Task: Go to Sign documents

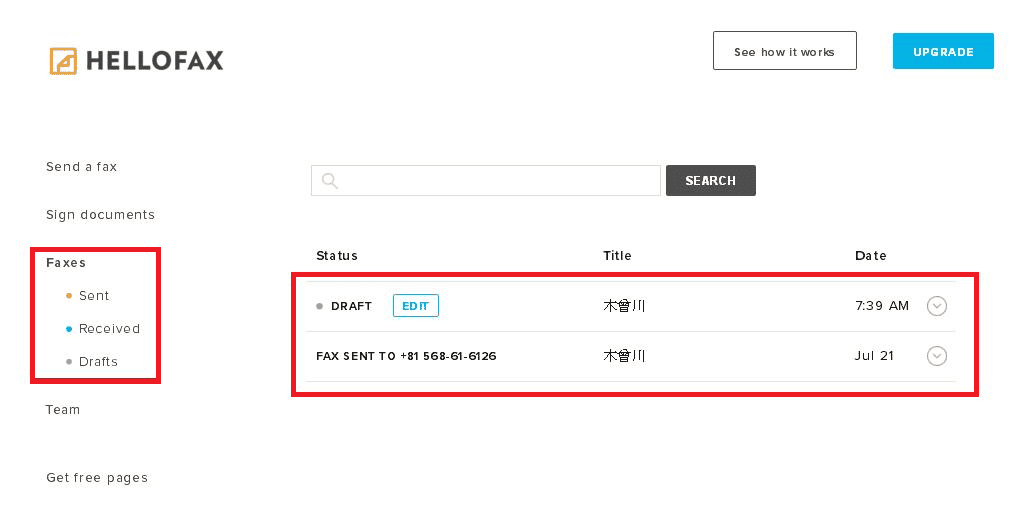Action: [x=100, y=215]
